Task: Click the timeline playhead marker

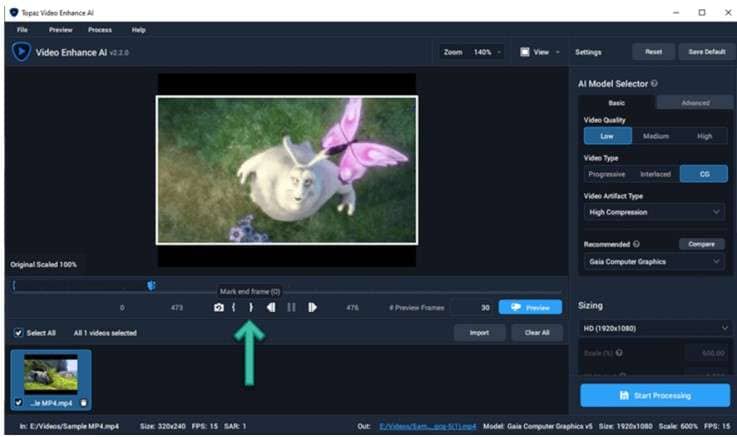Action: [151, 285]
